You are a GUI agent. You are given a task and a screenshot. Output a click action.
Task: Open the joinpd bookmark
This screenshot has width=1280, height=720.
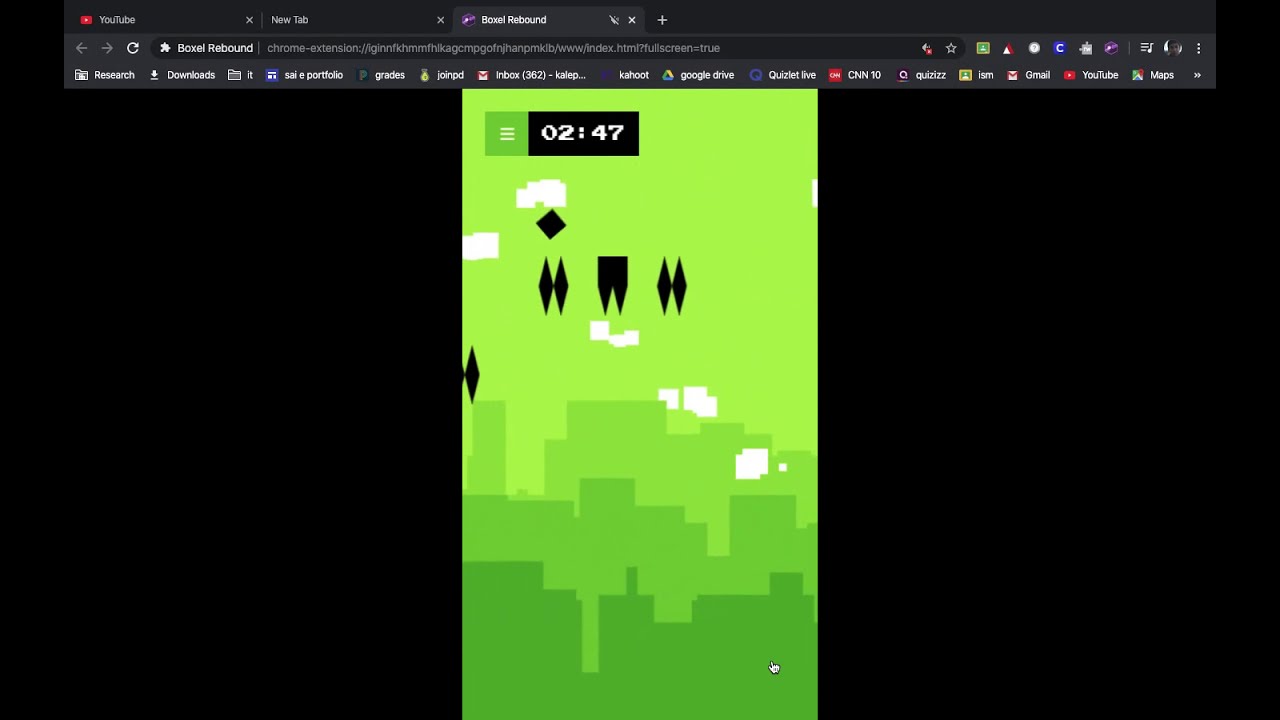click(441, 75)
